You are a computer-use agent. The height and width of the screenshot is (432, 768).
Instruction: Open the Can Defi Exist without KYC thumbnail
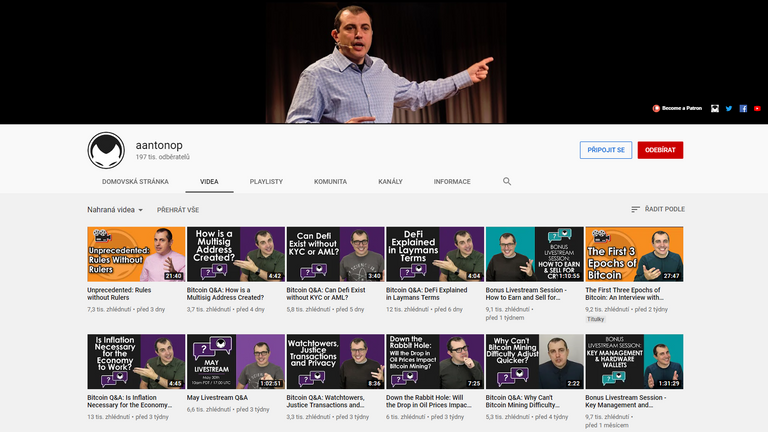tap(336, 254)
